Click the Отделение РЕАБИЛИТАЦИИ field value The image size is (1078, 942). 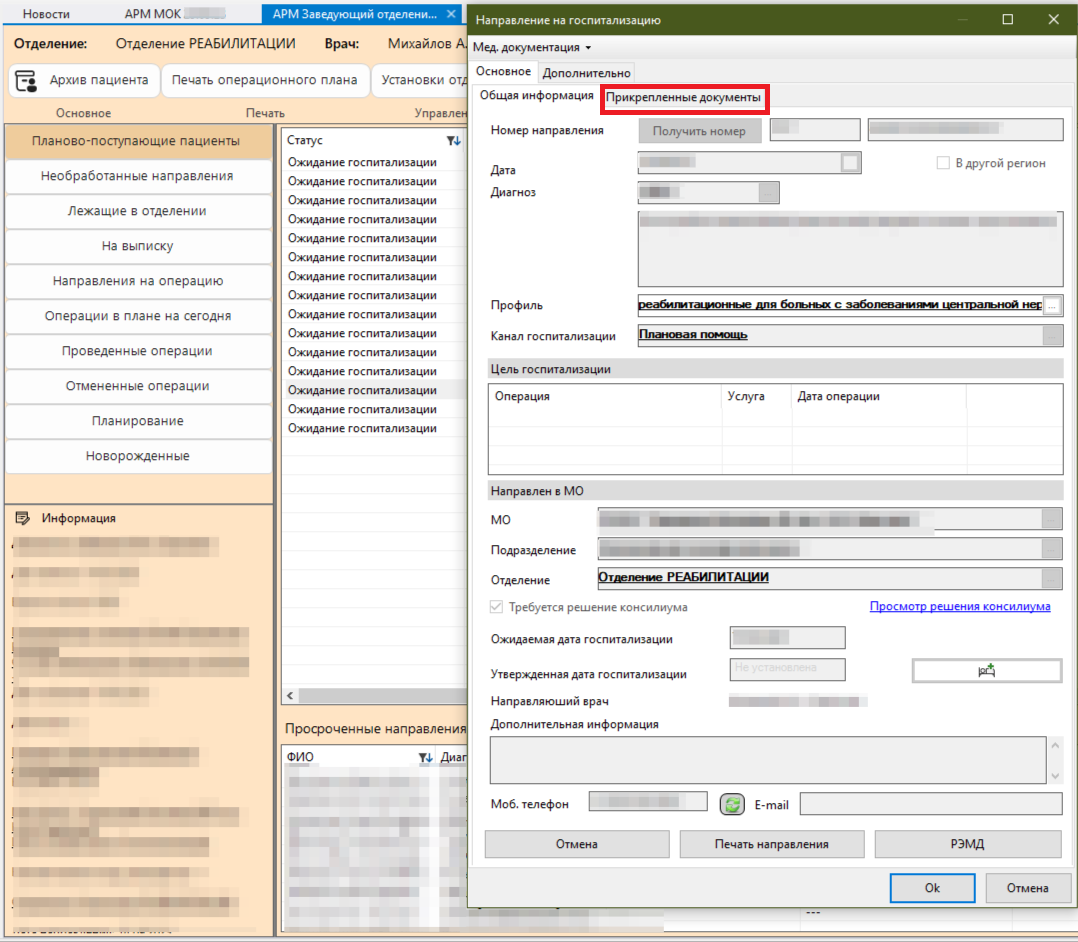683,578
